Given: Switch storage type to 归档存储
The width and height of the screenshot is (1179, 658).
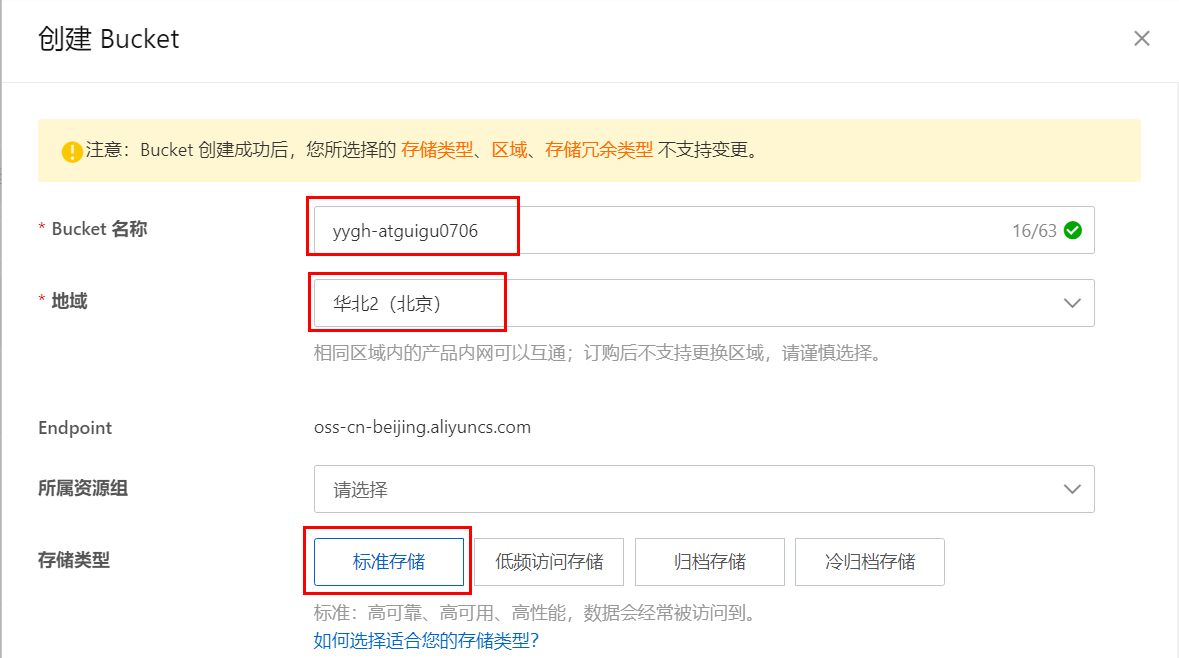Looking at the screenshot, I should [709, 561].
